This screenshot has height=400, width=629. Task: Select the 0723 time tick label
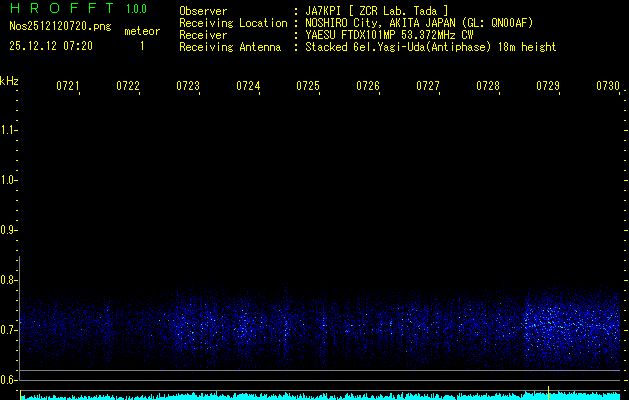(x=188, y=87)
